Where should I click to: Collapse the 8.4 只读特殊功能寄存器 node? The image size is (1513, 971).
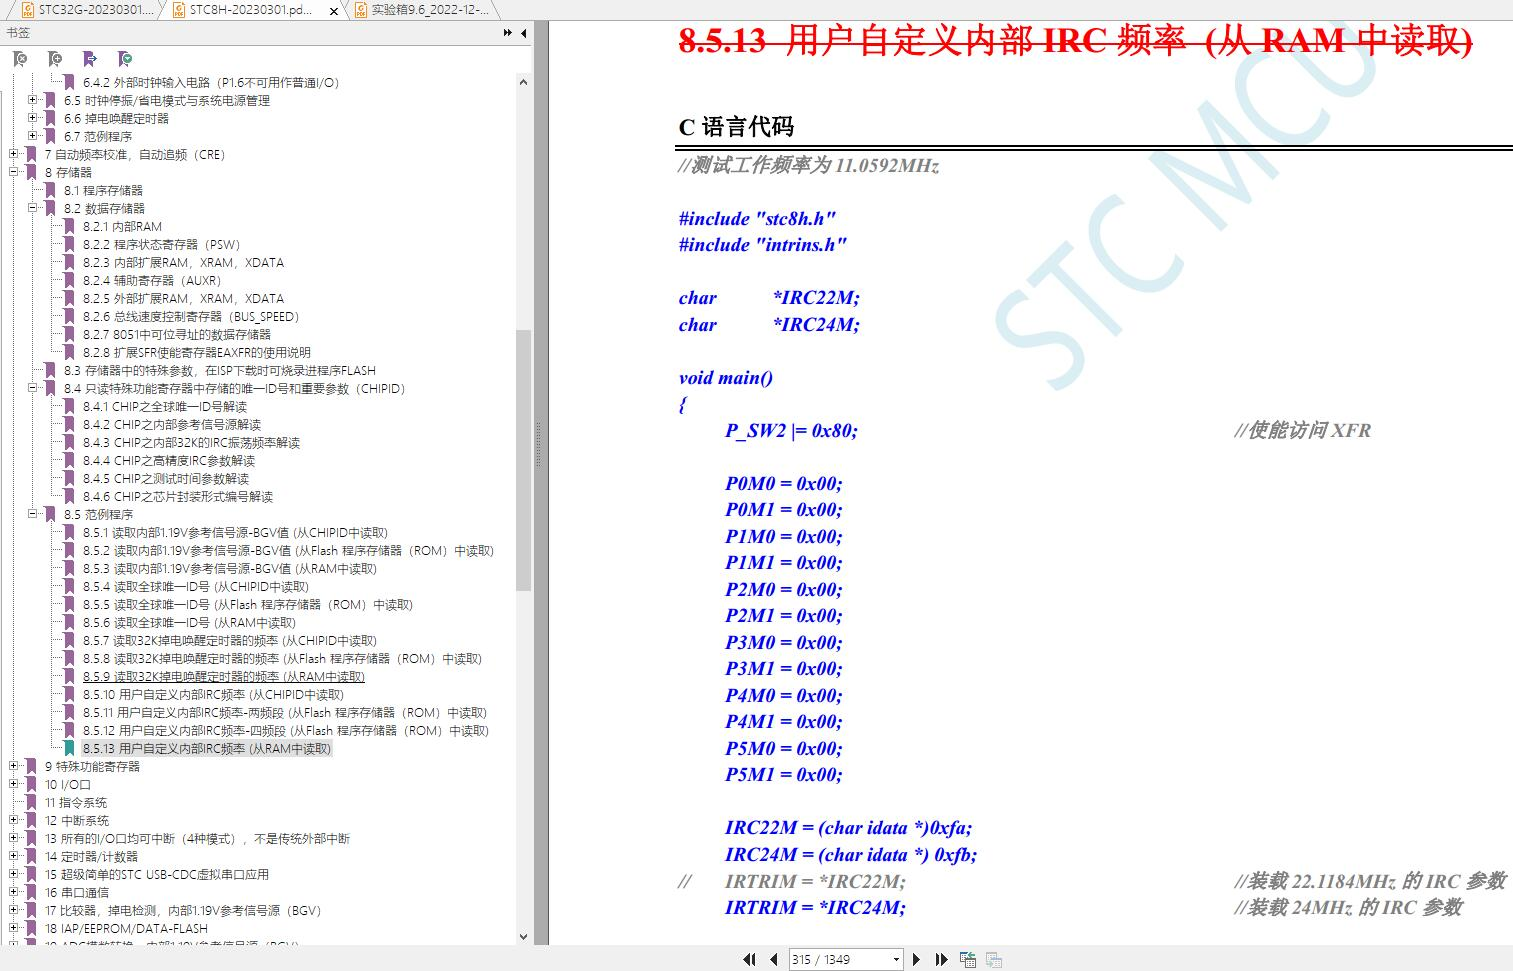(33, 388)
